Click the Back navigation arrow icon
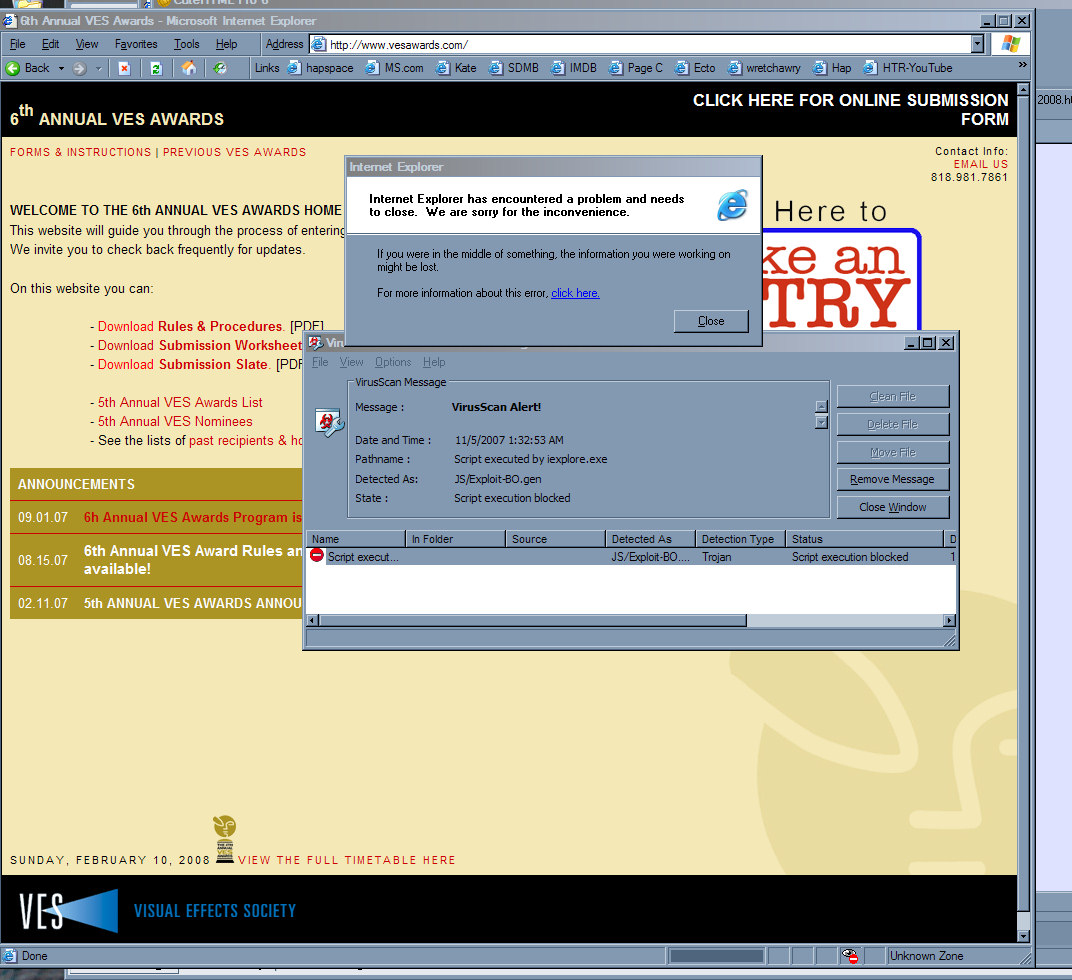This screenshot has width=1072, height=980. pyautogui.click(x=14, y=68)
